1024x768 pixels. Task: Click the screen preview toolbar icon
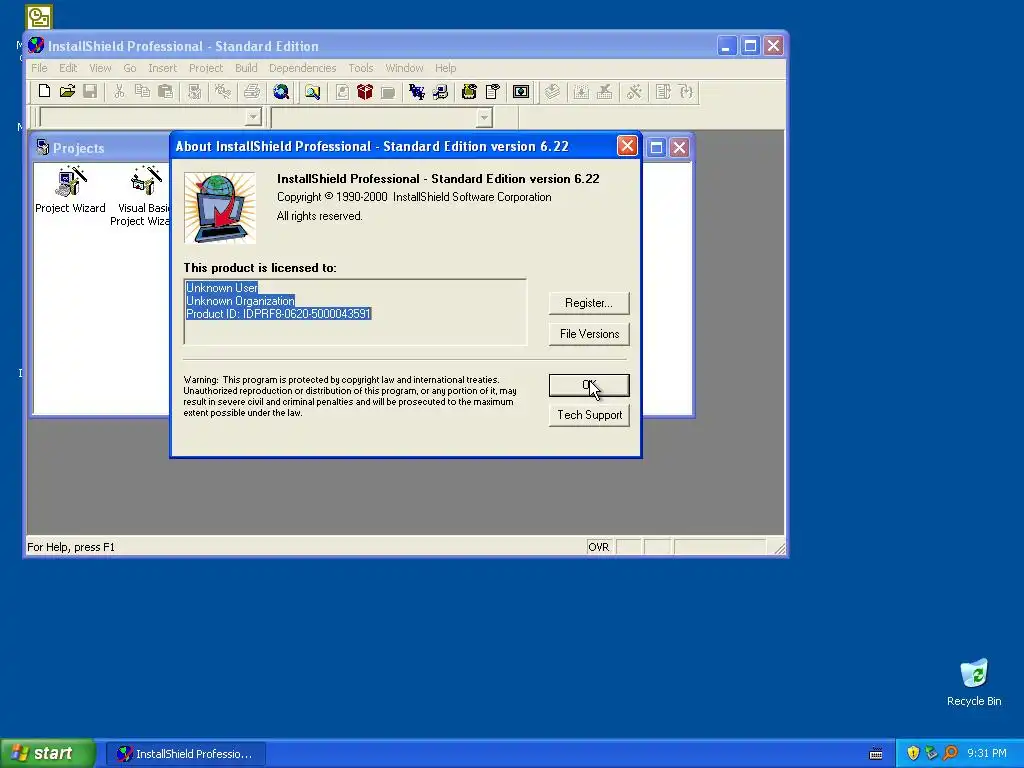pyautogui.click(x=521, y=91)
